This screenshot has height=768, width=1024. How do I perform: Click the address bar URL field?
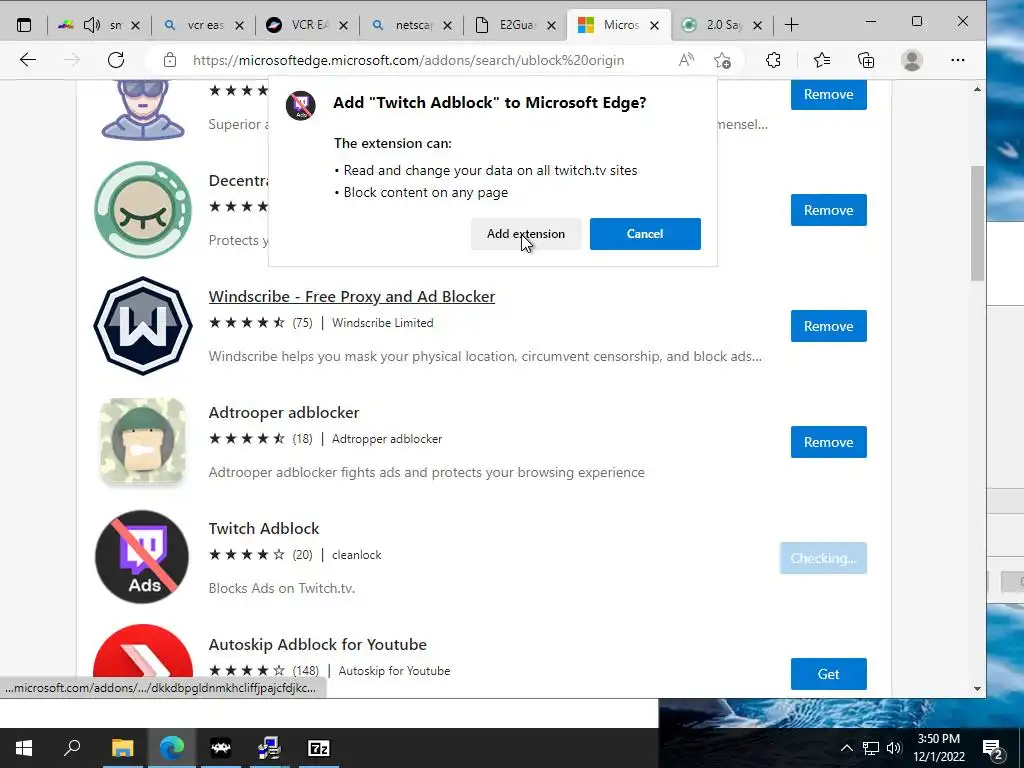(x=408, y=60)
